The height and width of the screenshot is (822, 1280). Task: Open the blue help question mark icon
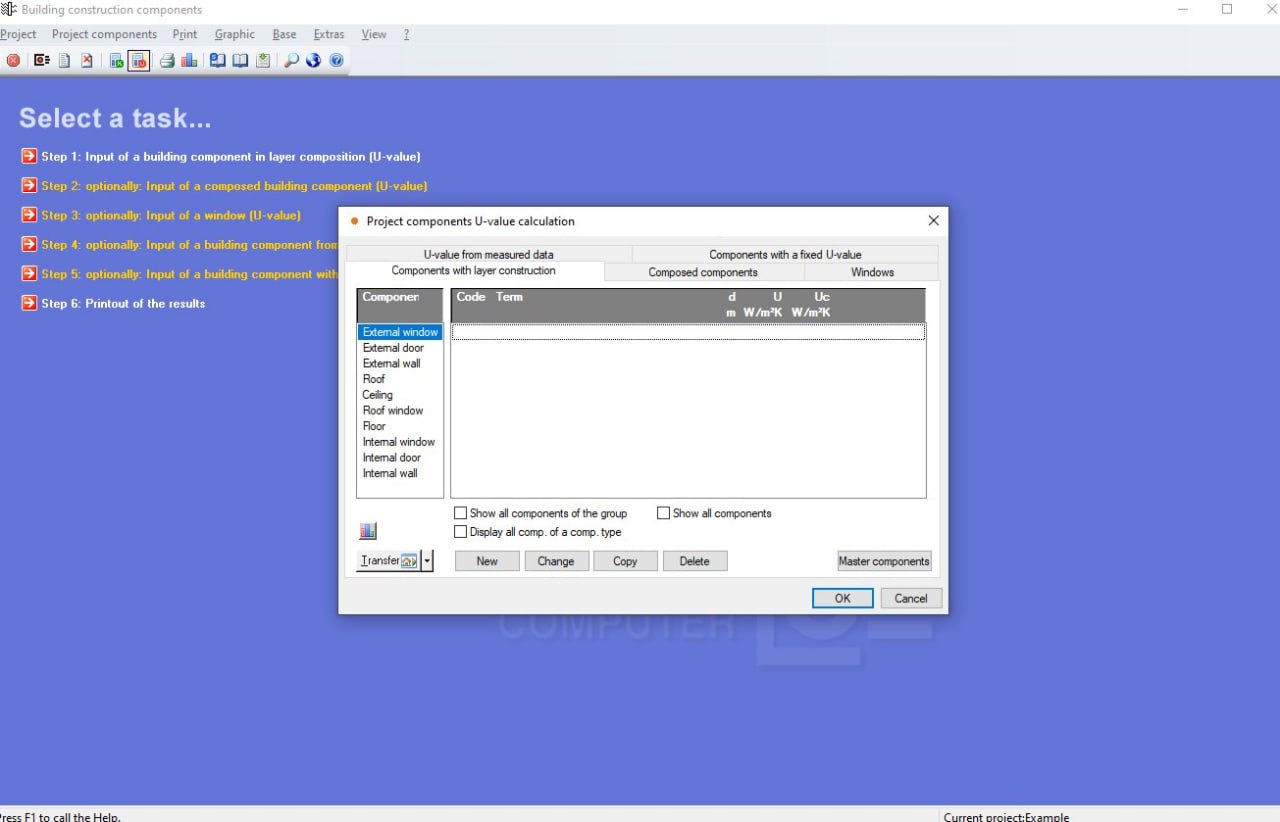337,61
